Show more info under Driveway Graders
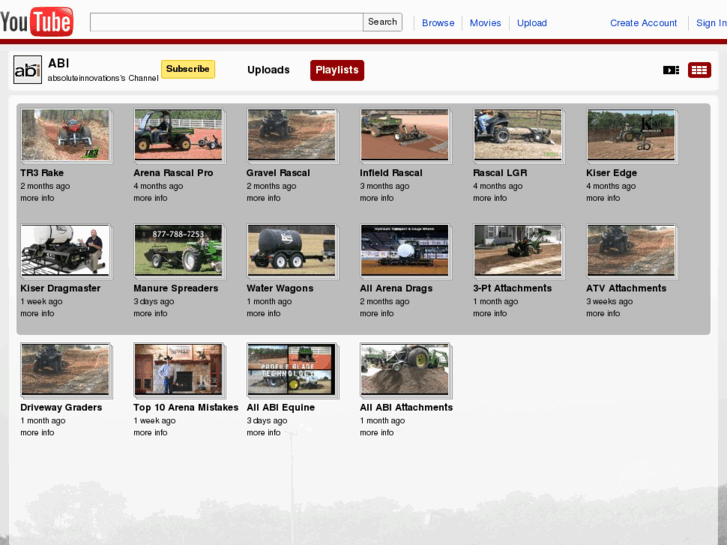This screenshot has width=727, height=545. tap(37, 433)
